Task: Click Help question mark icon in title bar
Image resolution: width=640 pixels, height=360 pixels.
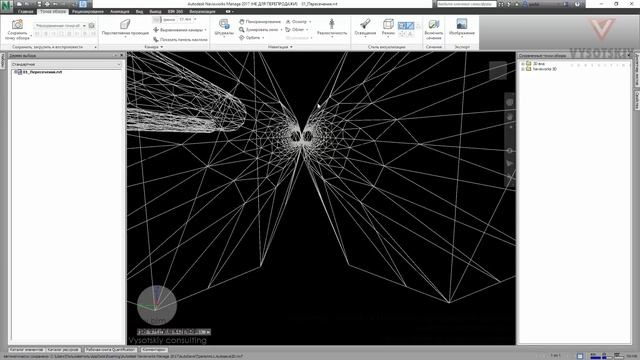Action: pyautogui.click(x=577, y=4)
